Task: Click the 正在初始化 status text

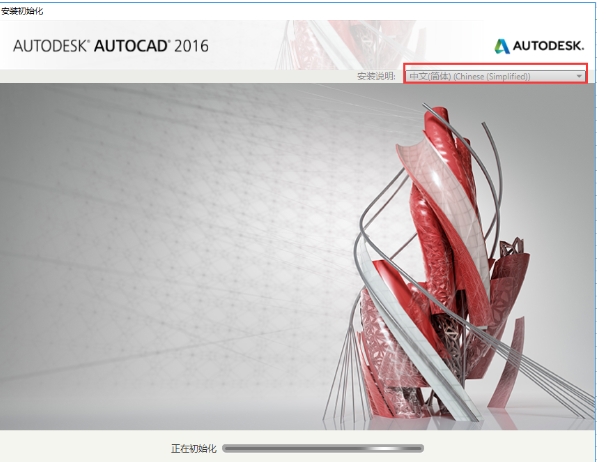Action: [194, 448]
